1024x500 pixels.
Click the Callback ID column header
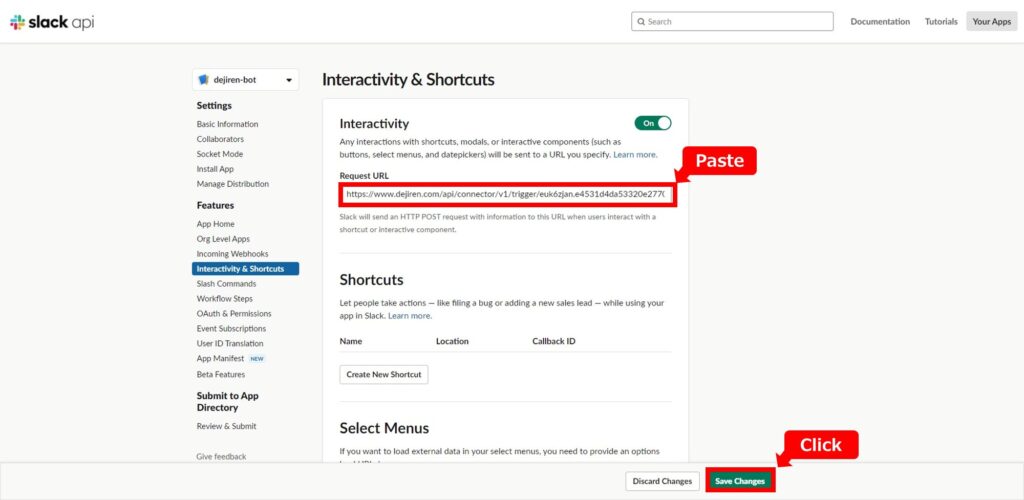554,341
